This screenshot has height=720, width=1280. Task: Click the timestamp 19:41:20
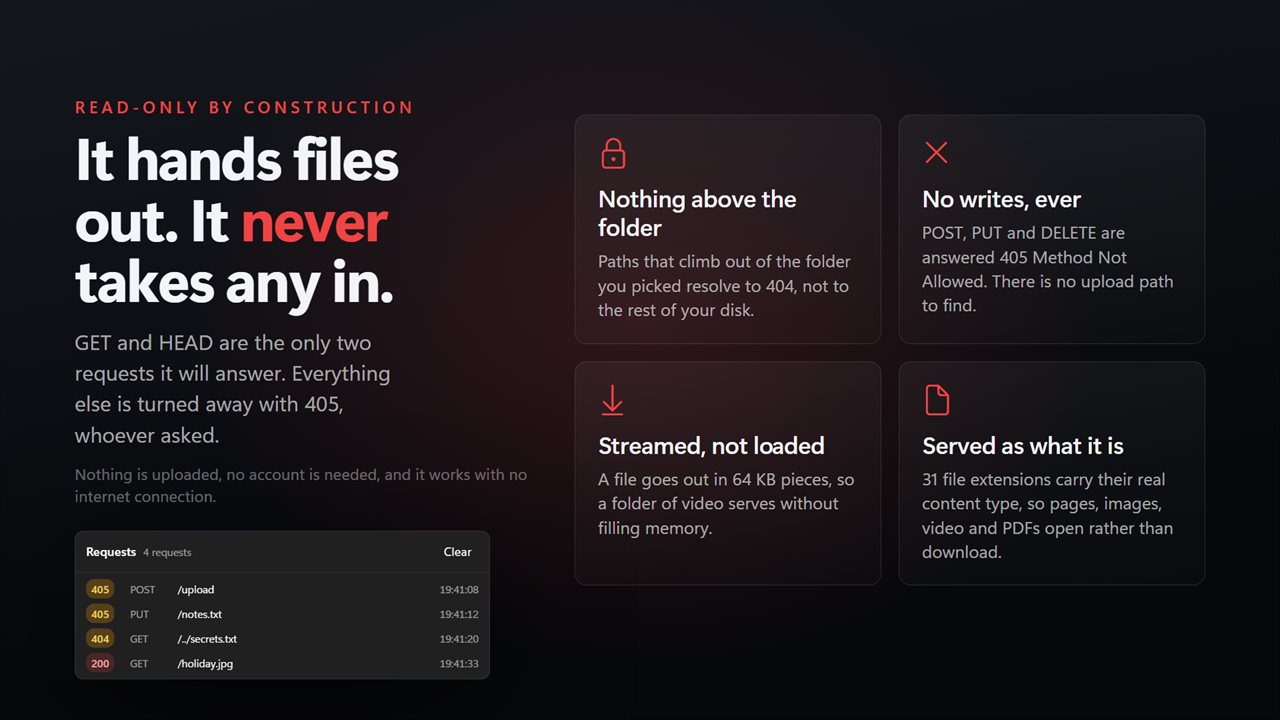click(x=459, y=639)
